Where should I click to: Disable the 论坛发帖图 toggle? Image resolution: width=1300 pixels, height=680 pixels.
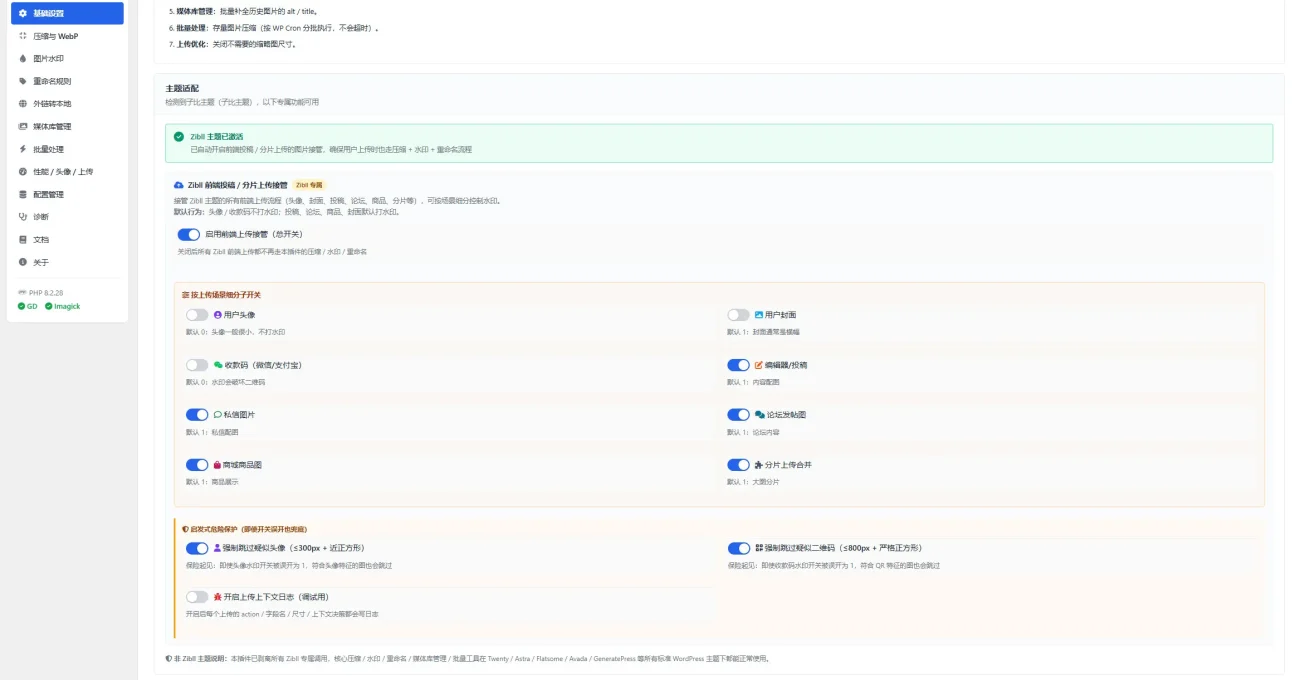tap(738, 415)
